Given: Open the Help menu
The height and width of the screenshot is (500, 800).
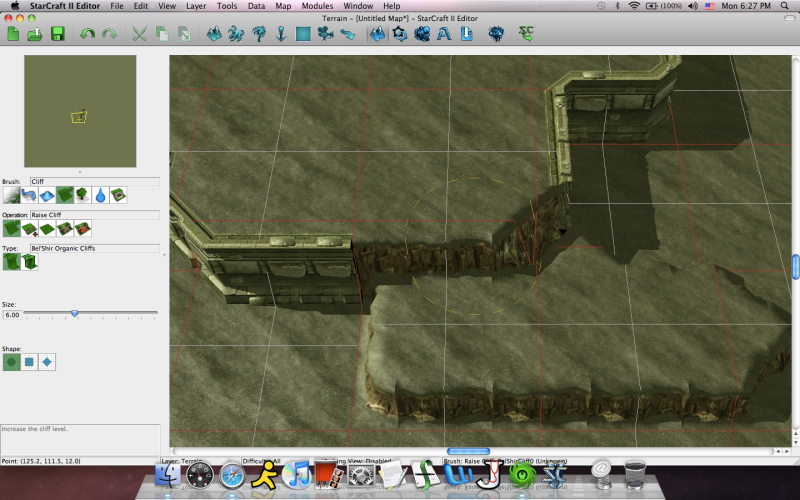Looking at the screenshot, I should [391, 6].
